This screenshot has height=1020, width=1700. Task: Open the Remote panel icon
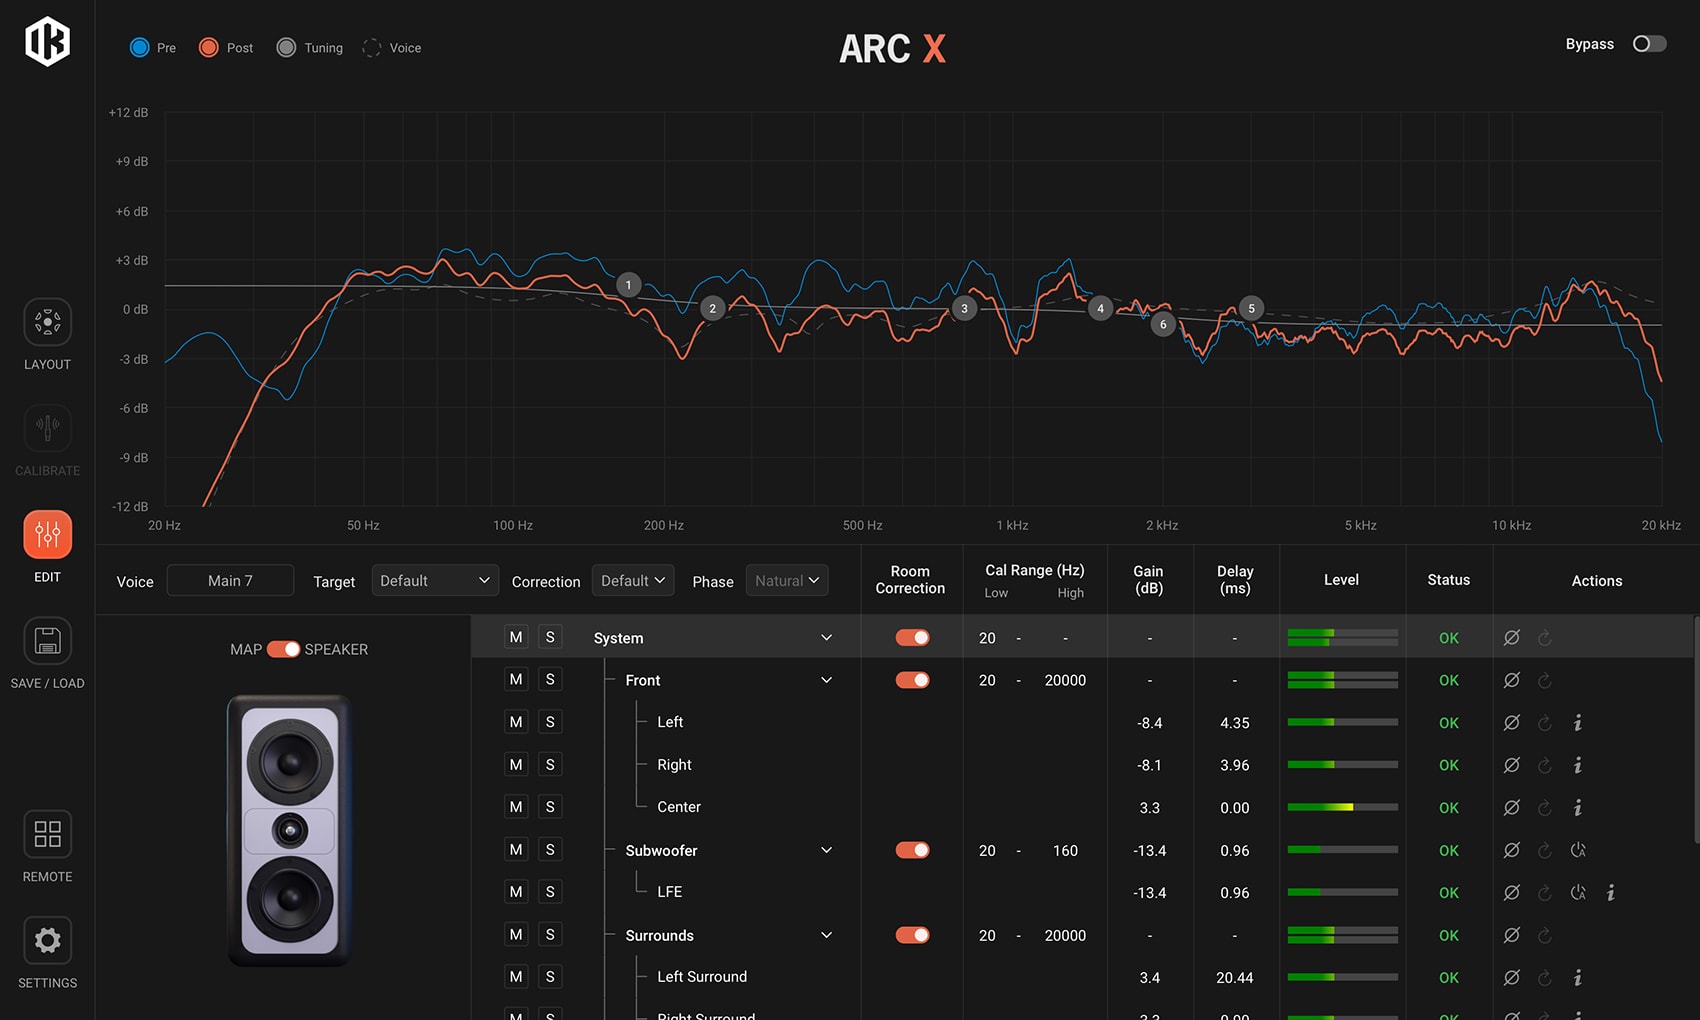[47, 834]
